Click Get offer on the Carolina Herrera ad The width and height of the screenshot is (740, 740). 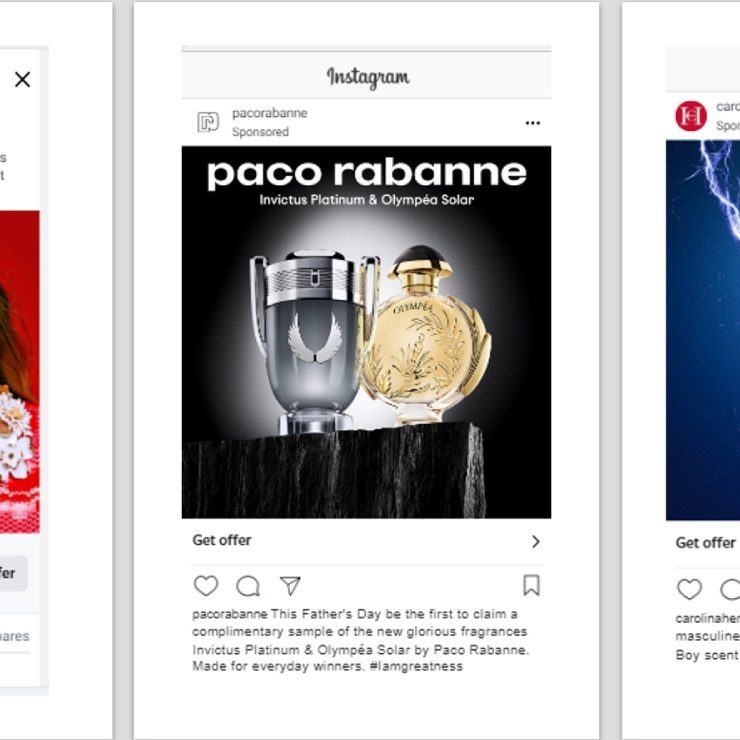[706, 543]
